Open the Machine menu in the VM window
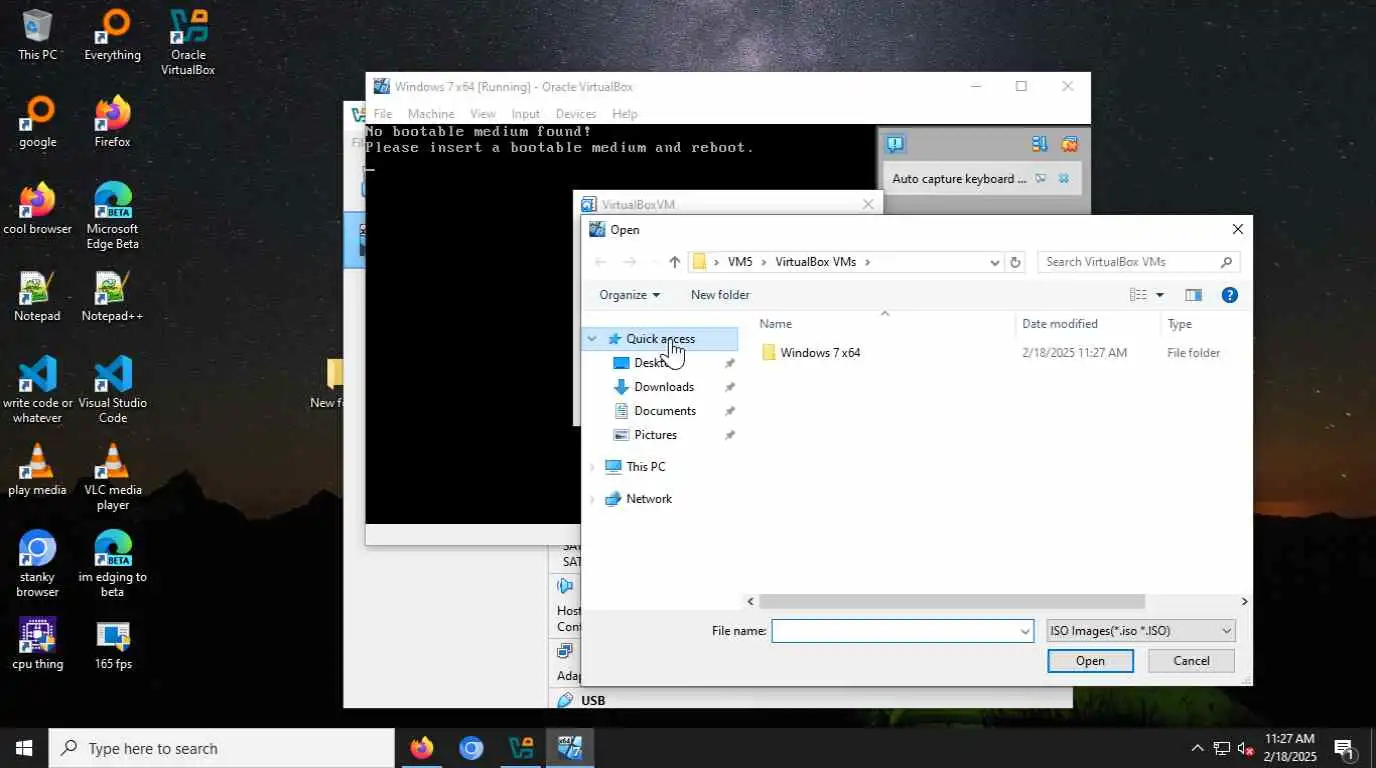This screenshot has height=768, width=1376. 431,114
